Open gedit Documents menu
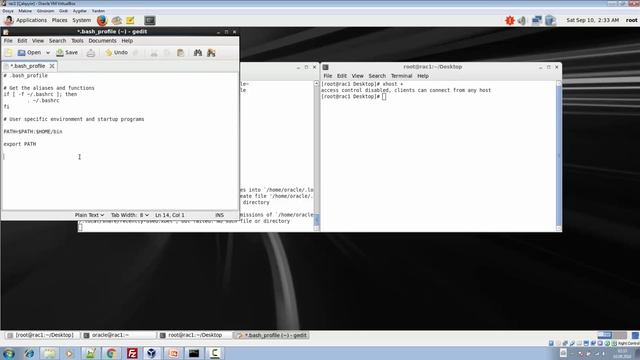 click(x=102, y=41)
